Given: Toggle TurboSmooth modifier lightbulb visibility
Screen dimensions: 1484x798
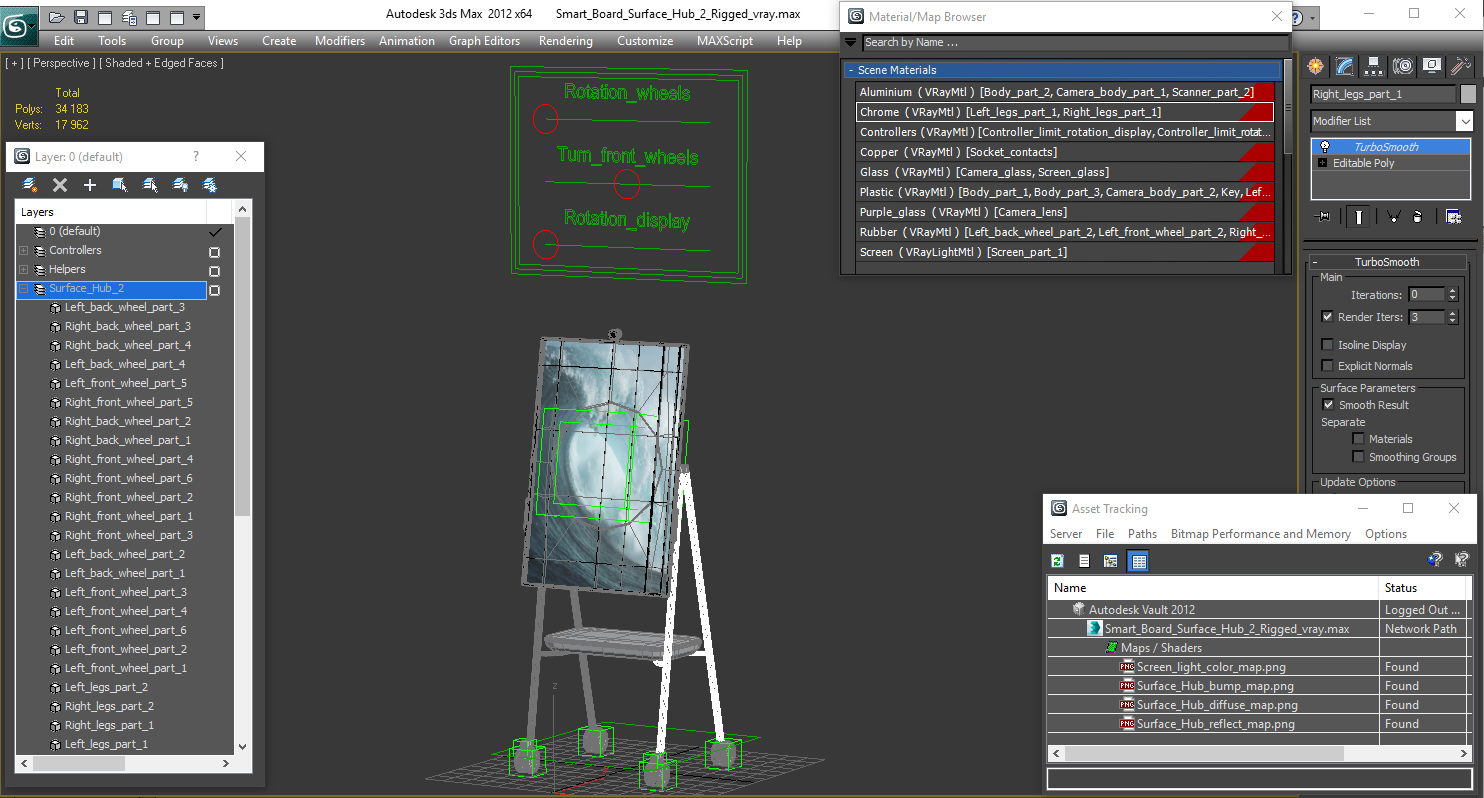Looking at the screenshot, I should click(x=1325, y=147).
